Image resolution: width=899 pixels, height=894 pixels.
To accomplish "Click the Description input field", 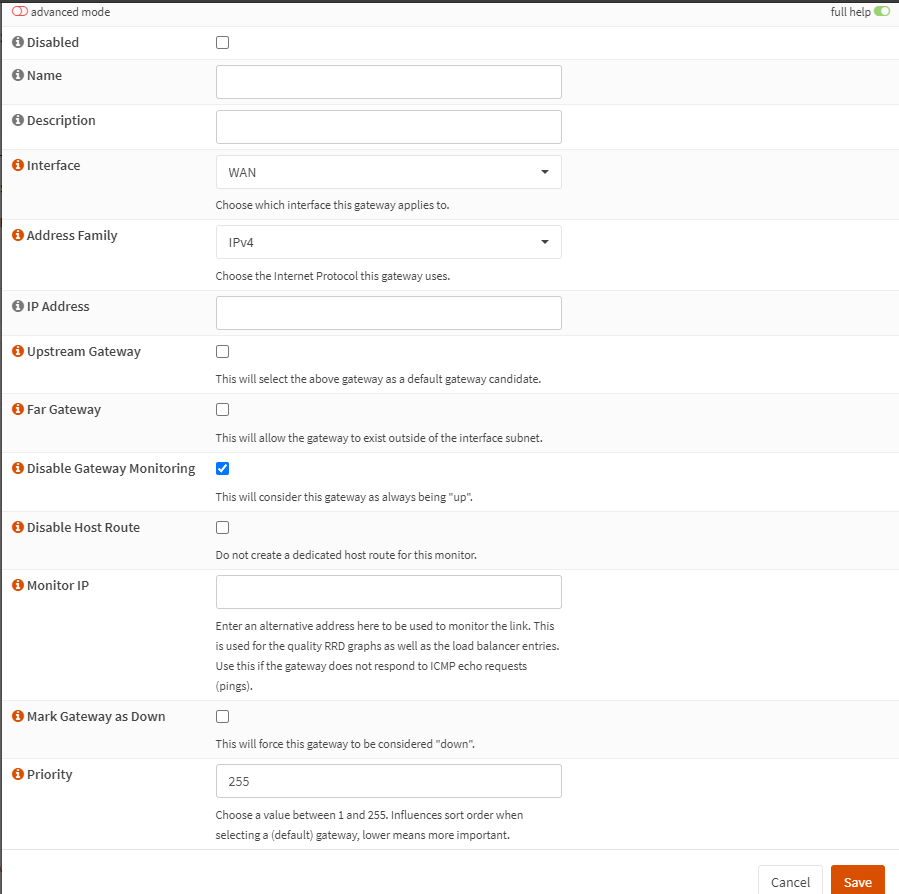I will pyautogui.click(x=389, y=127).
